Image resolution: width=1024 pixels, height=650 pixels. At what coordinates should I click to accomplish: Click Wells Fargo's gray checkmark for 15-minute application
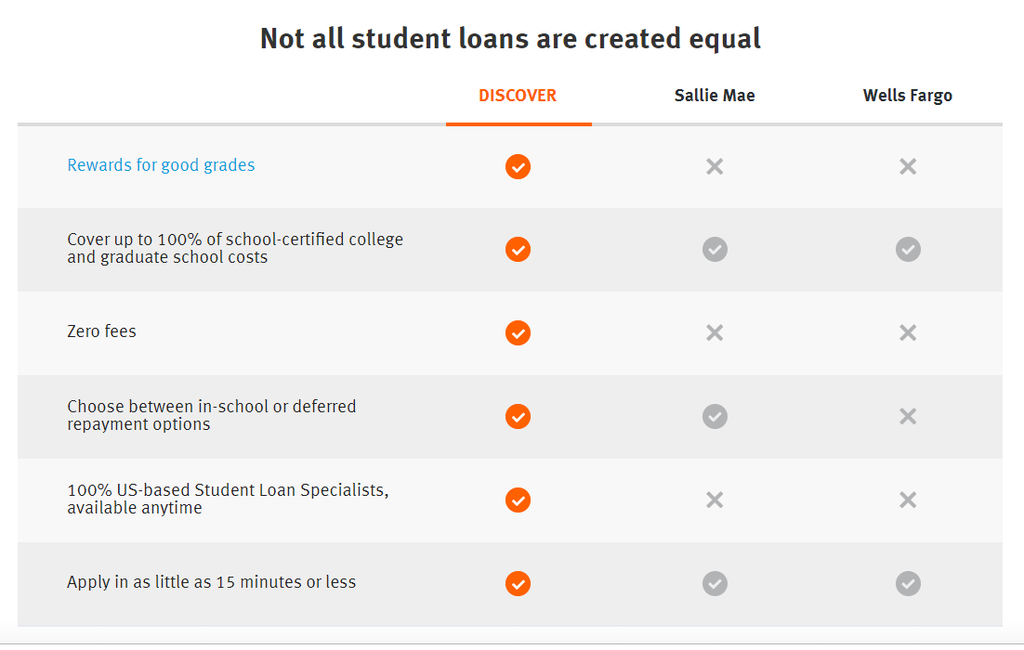point(907,583)
